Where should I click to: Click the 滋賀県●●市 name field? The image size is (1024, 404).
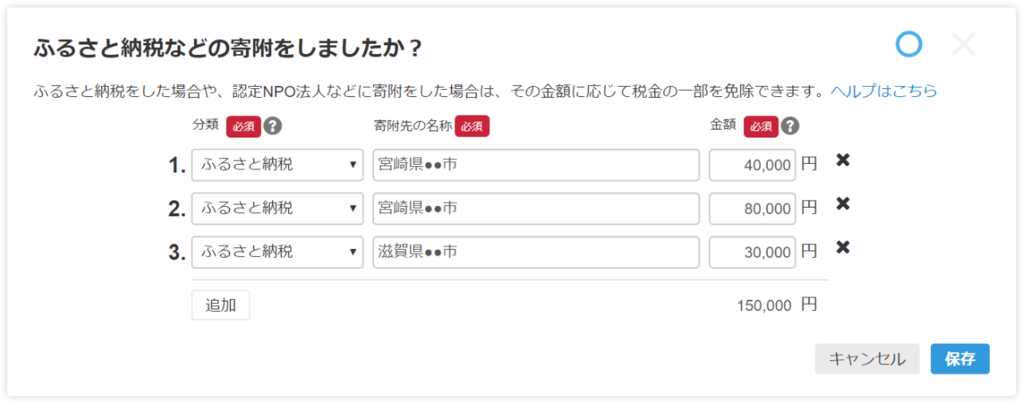(x=535, y=252)
